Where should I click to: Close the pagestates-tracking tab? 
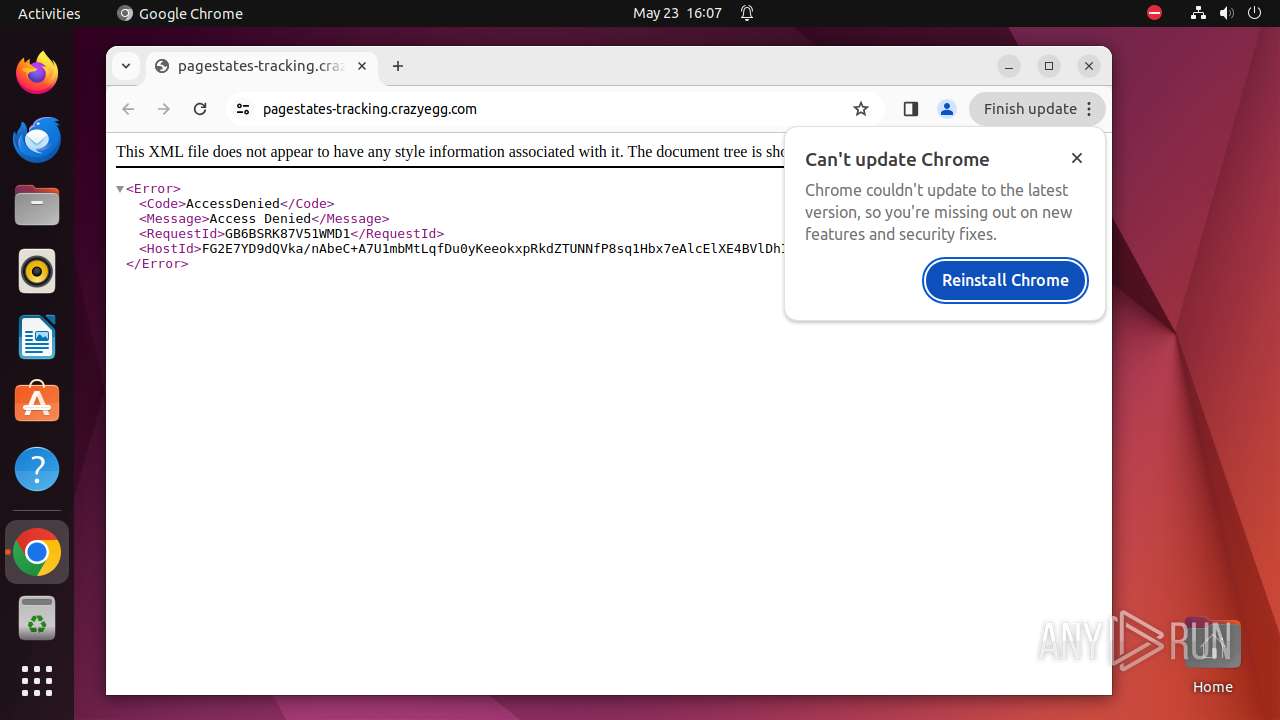pyautogui.click(x=362, y=66)
